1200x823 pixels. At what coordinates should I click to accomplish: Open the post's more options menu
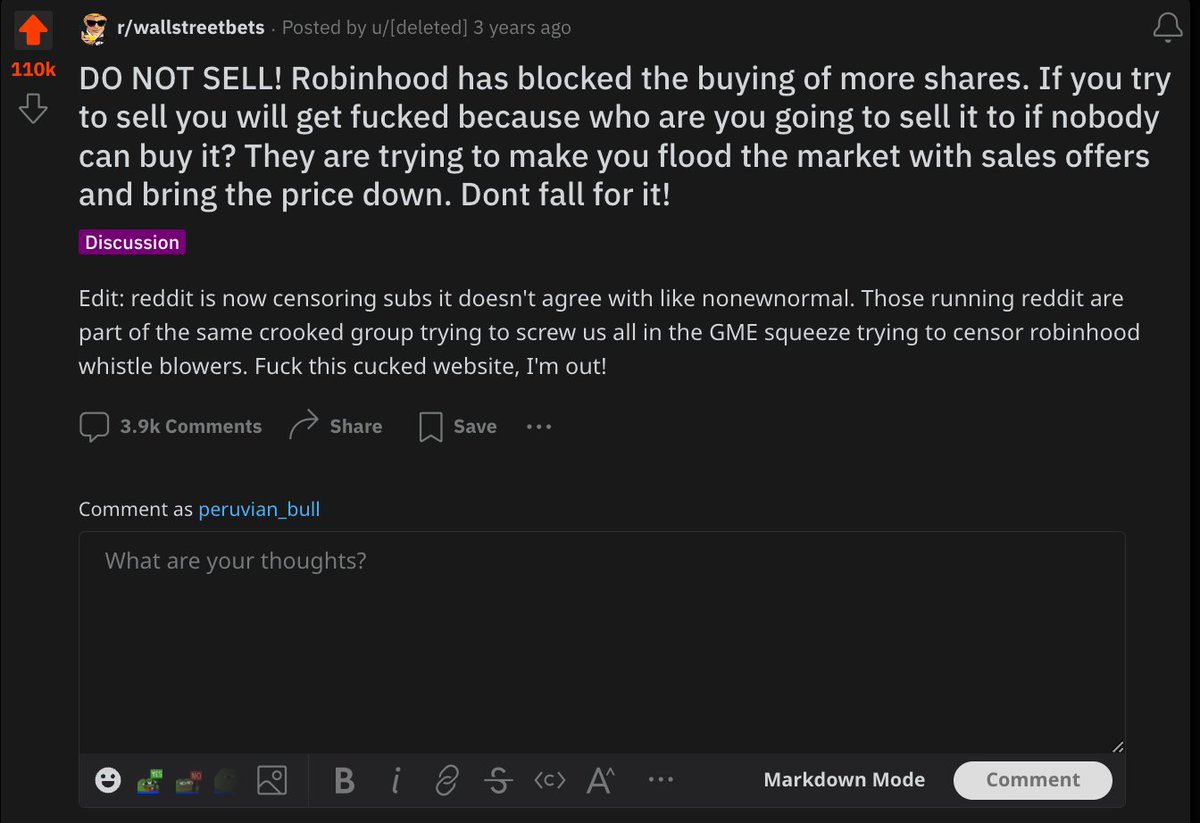tap(539, 427)
